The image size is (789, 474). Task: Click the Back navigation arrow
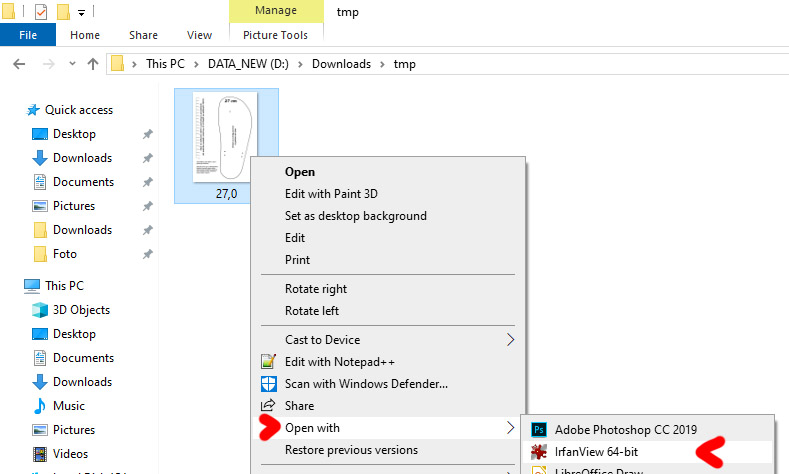(19, 64)
